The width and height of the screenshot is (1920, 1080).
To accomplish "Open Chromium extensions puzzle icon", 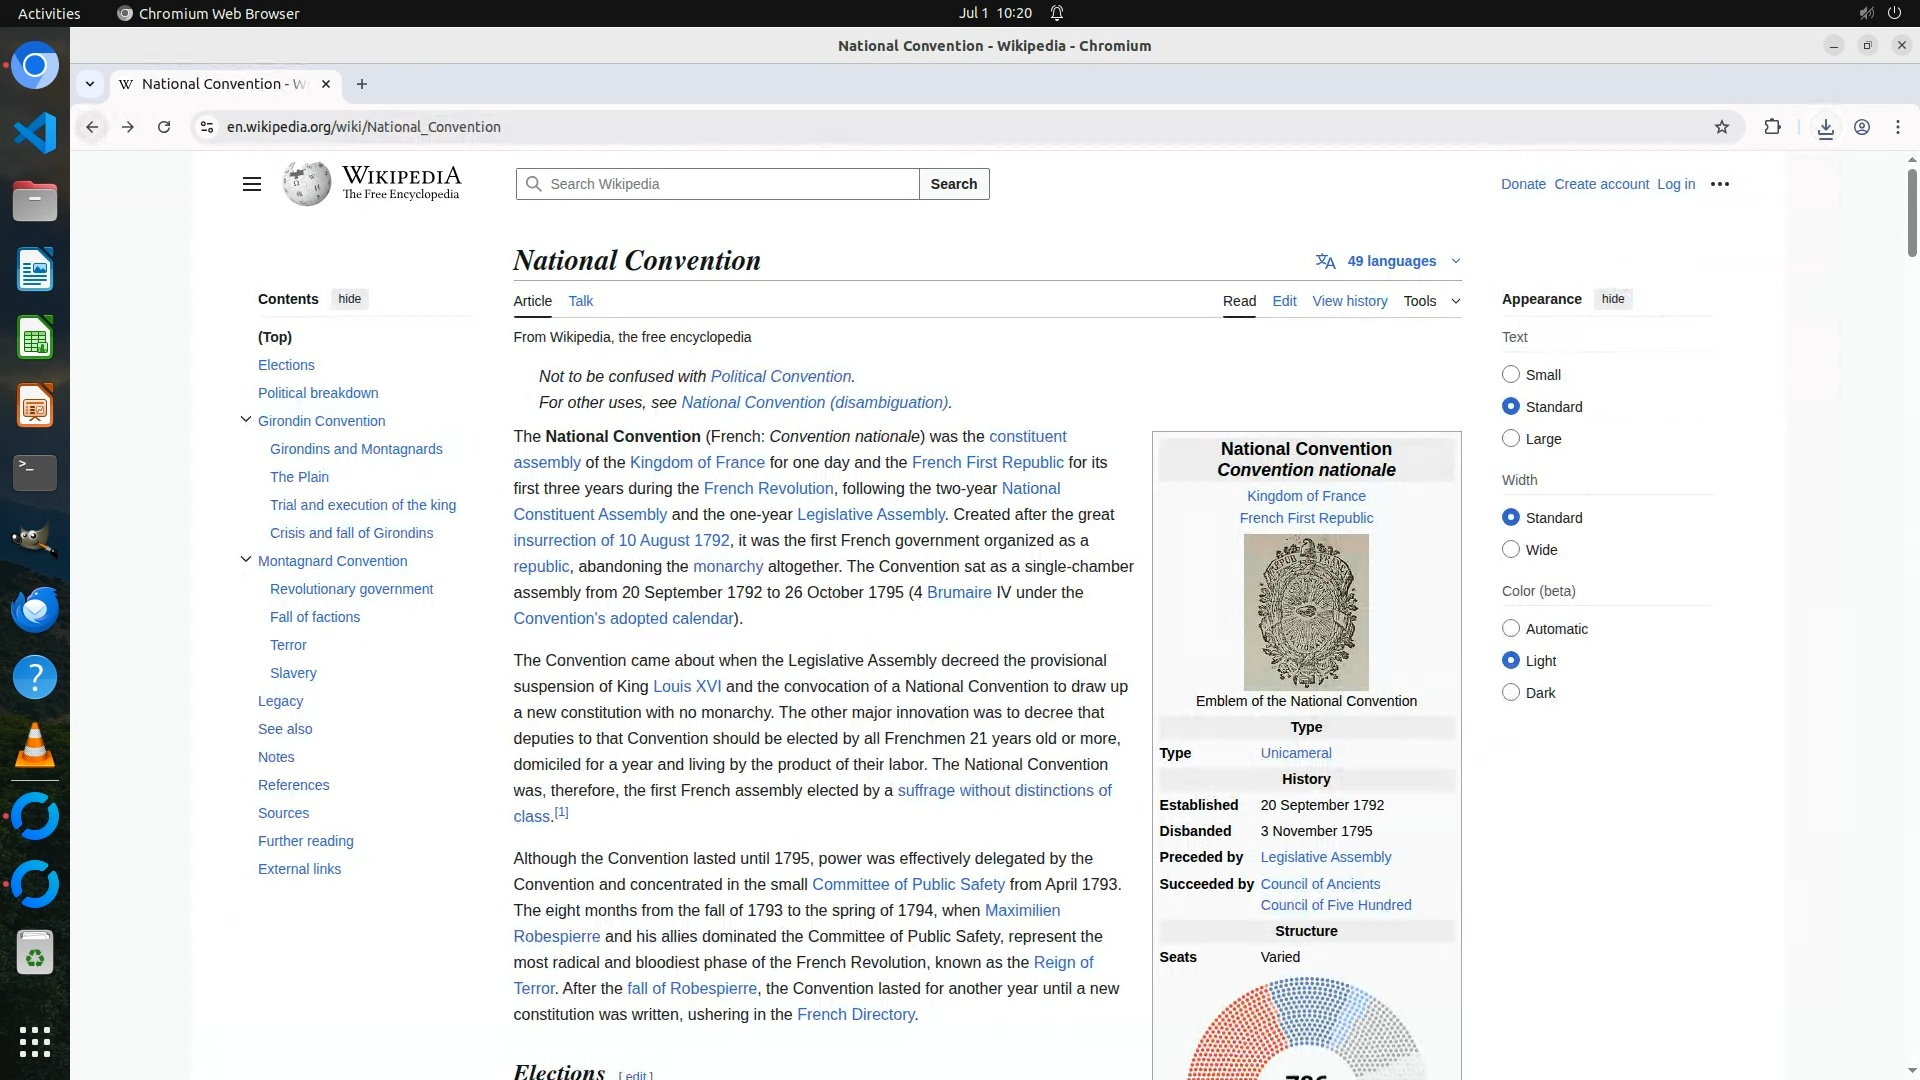I will click(x=1772, y=127).
